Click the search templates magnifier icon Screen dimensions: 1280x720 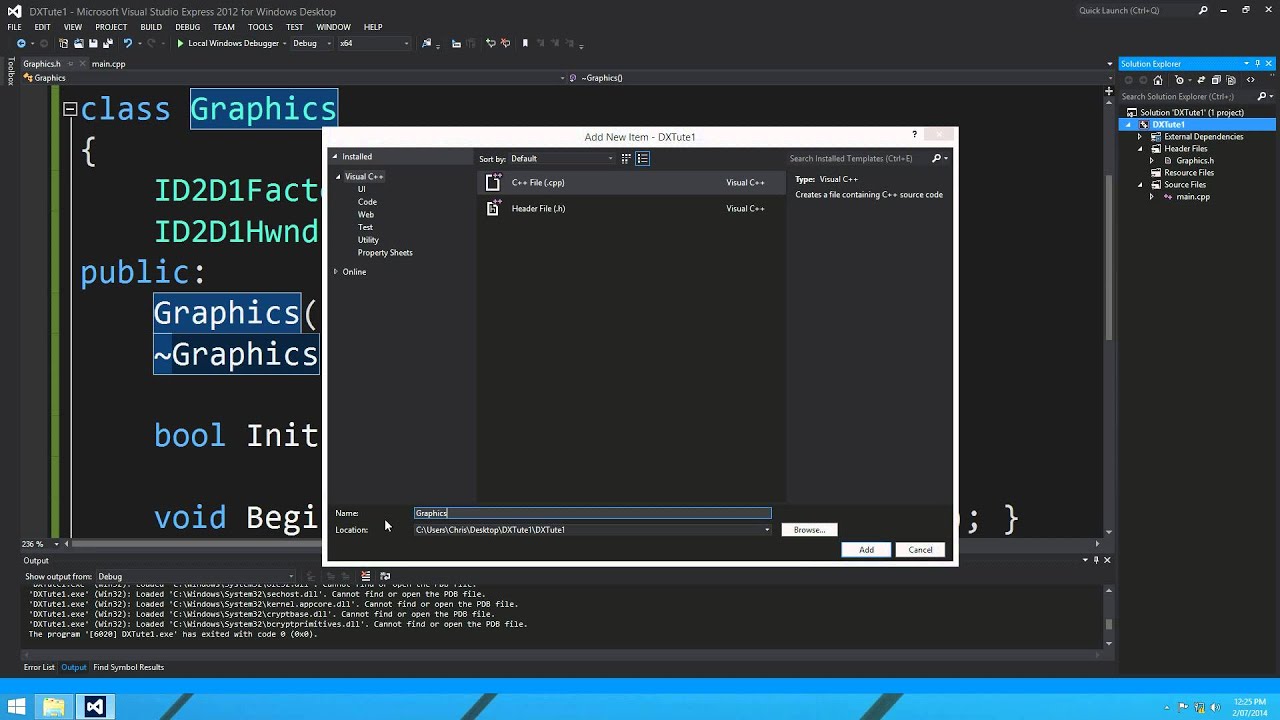937,158
